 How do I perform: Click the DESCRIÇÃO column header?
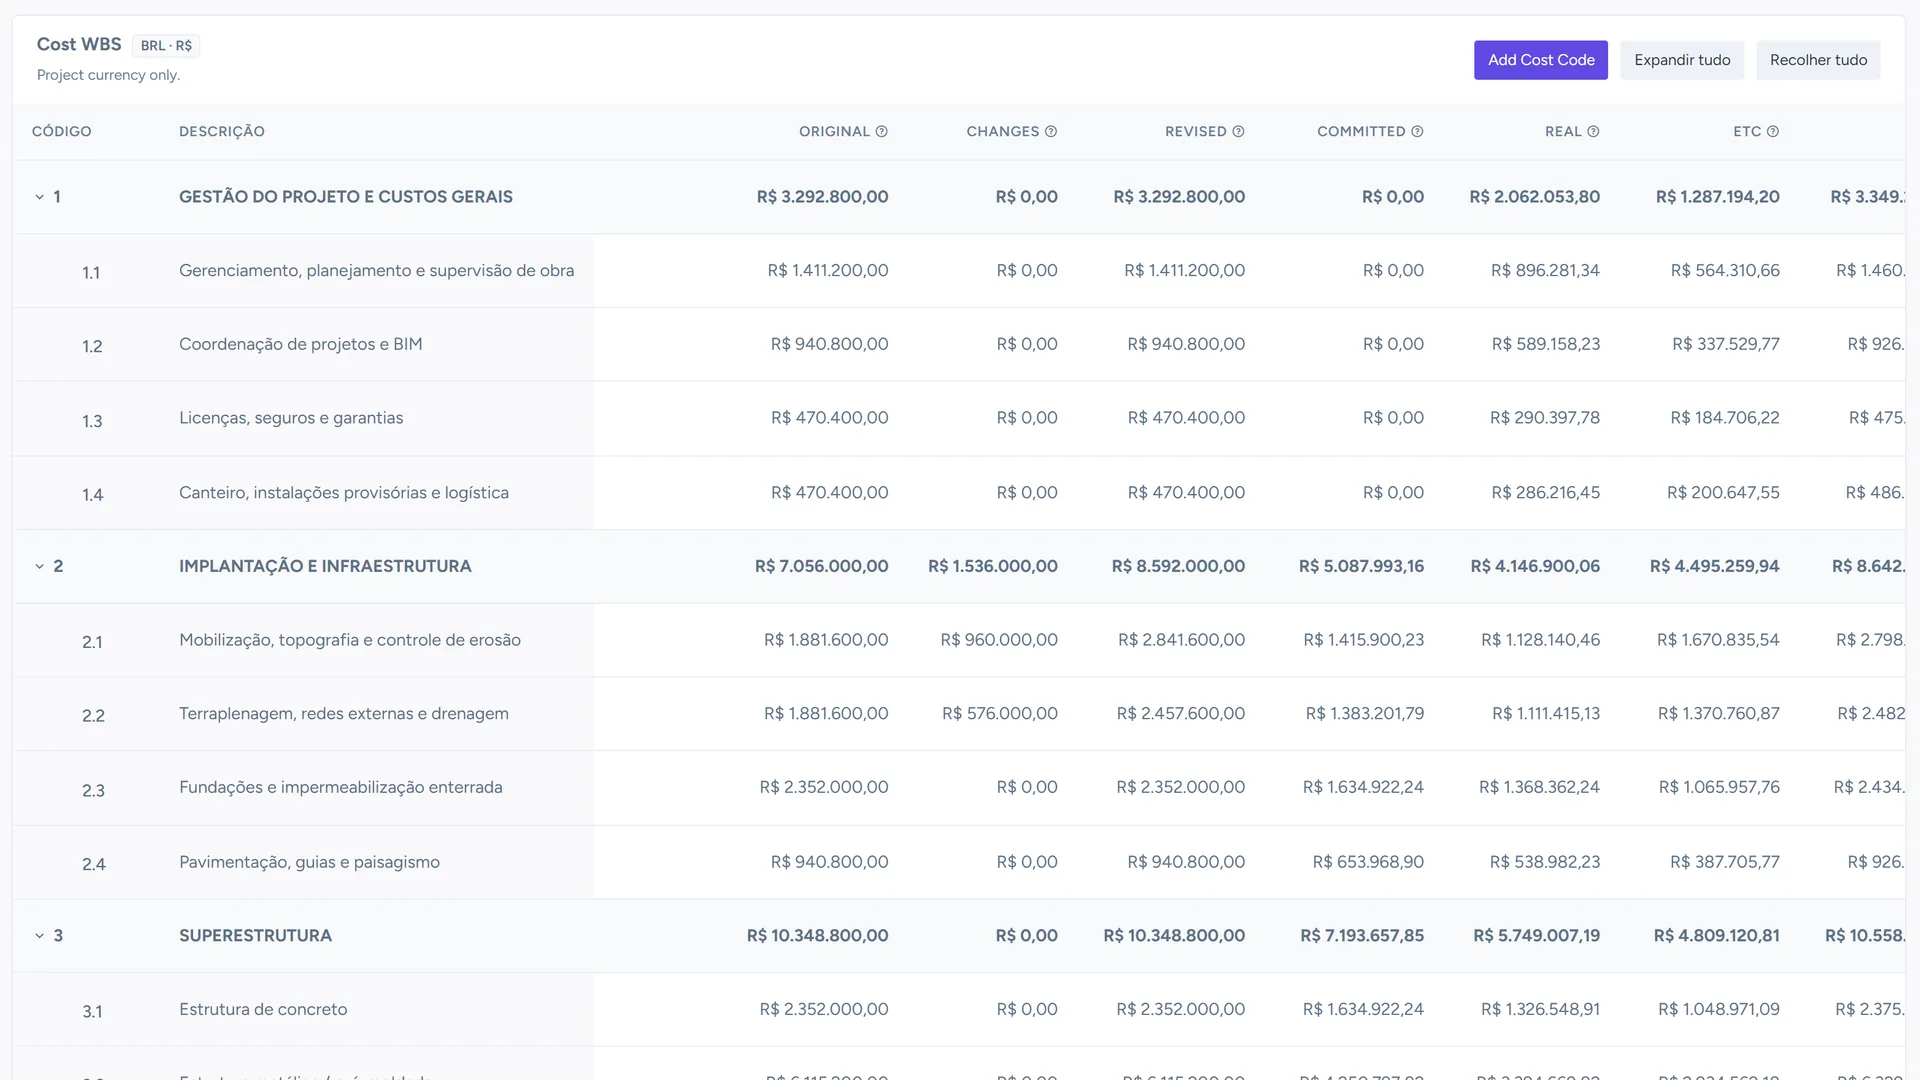[x=222, y=131]
